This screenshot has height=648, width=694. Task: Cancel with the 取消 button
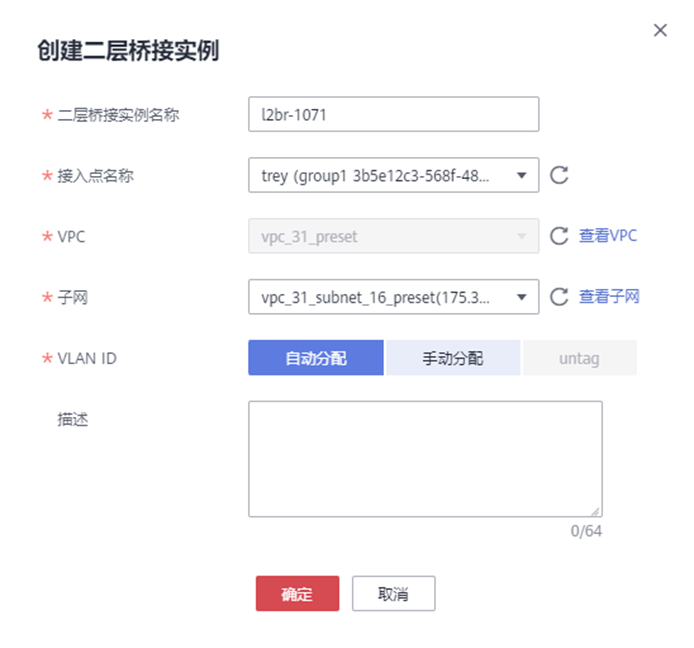click(x=393, y=593)
